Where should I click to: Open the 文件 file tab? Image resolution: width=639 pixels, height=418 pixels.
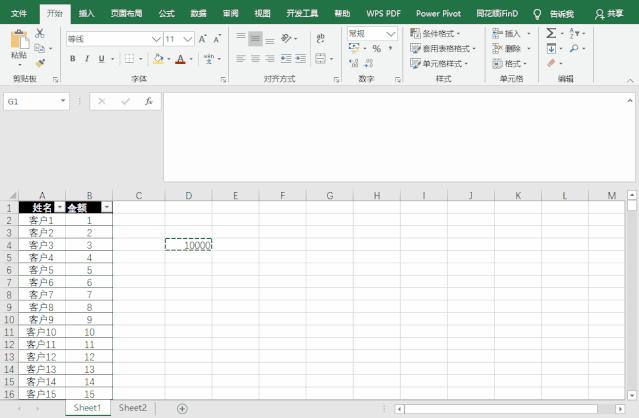click(x=19, y=13)
